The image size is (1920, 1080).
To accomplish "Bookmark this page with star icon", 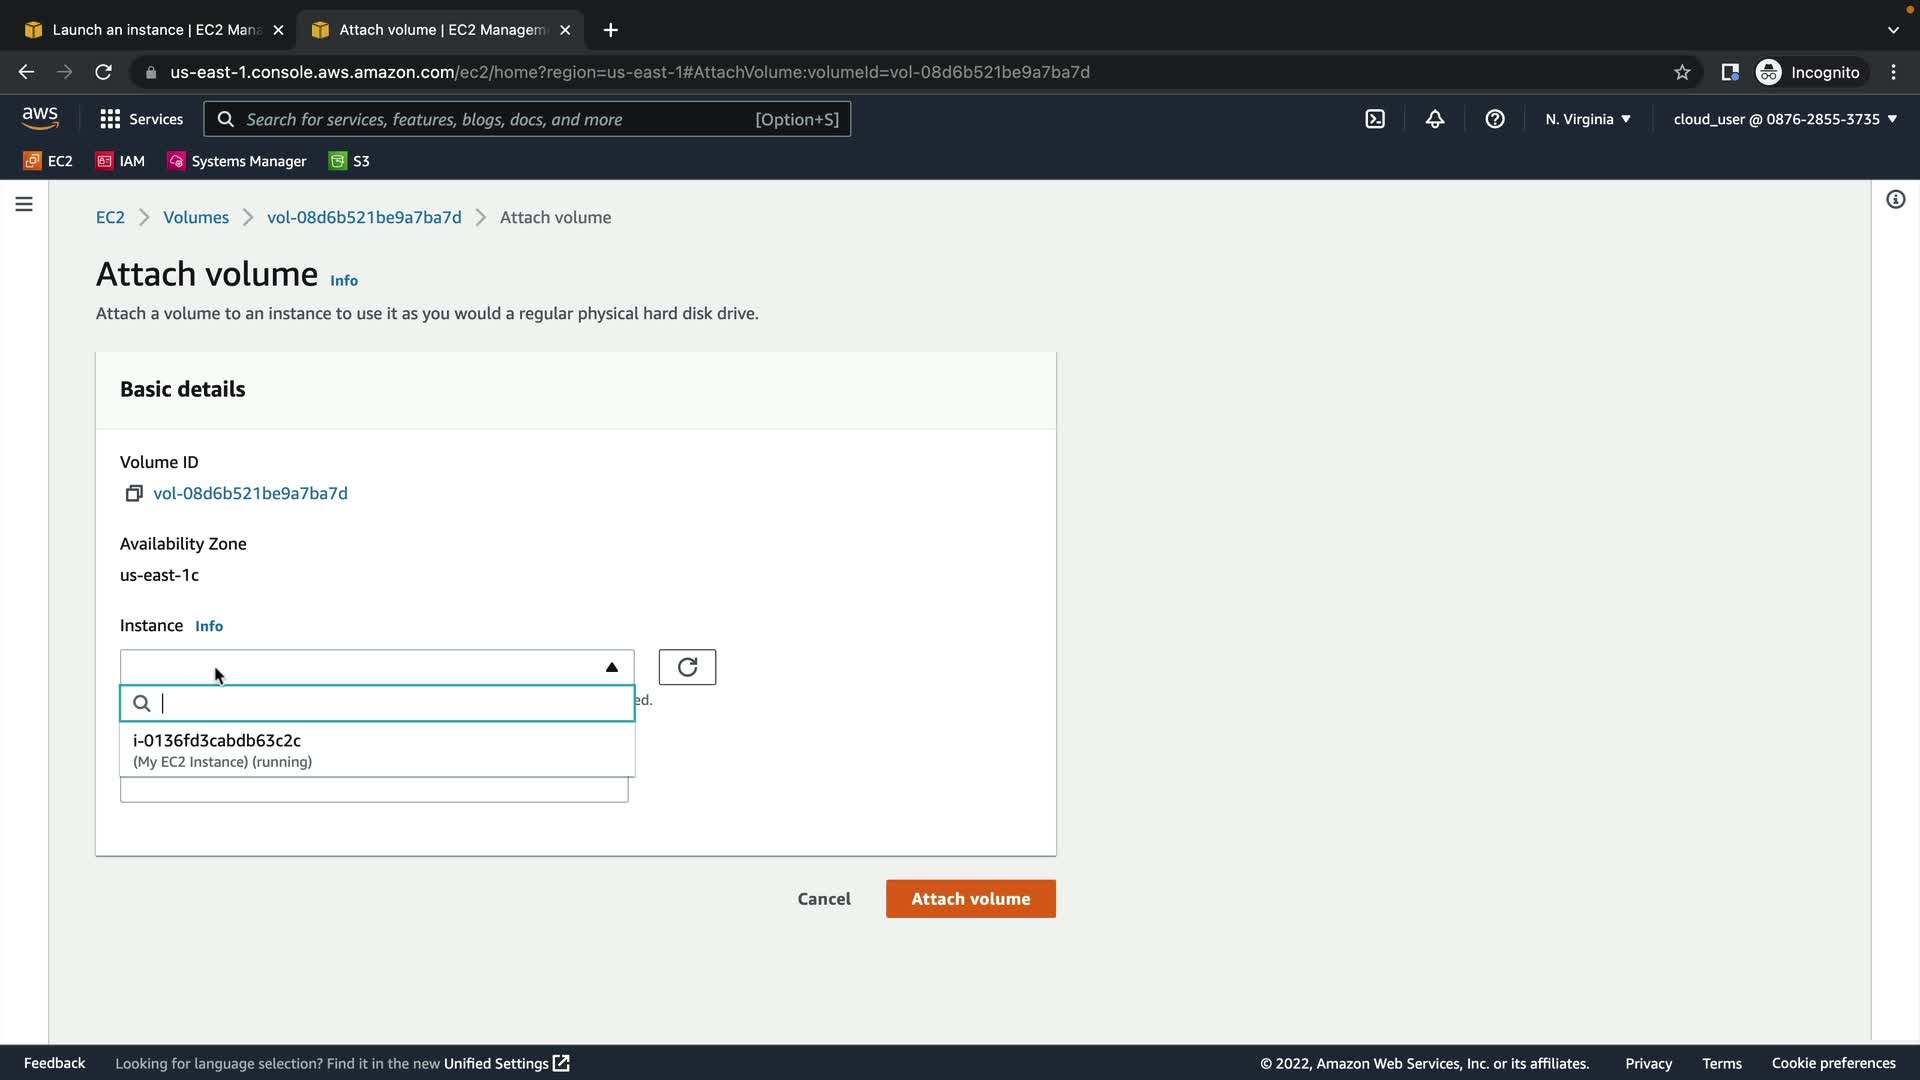I will point(1682,72).
